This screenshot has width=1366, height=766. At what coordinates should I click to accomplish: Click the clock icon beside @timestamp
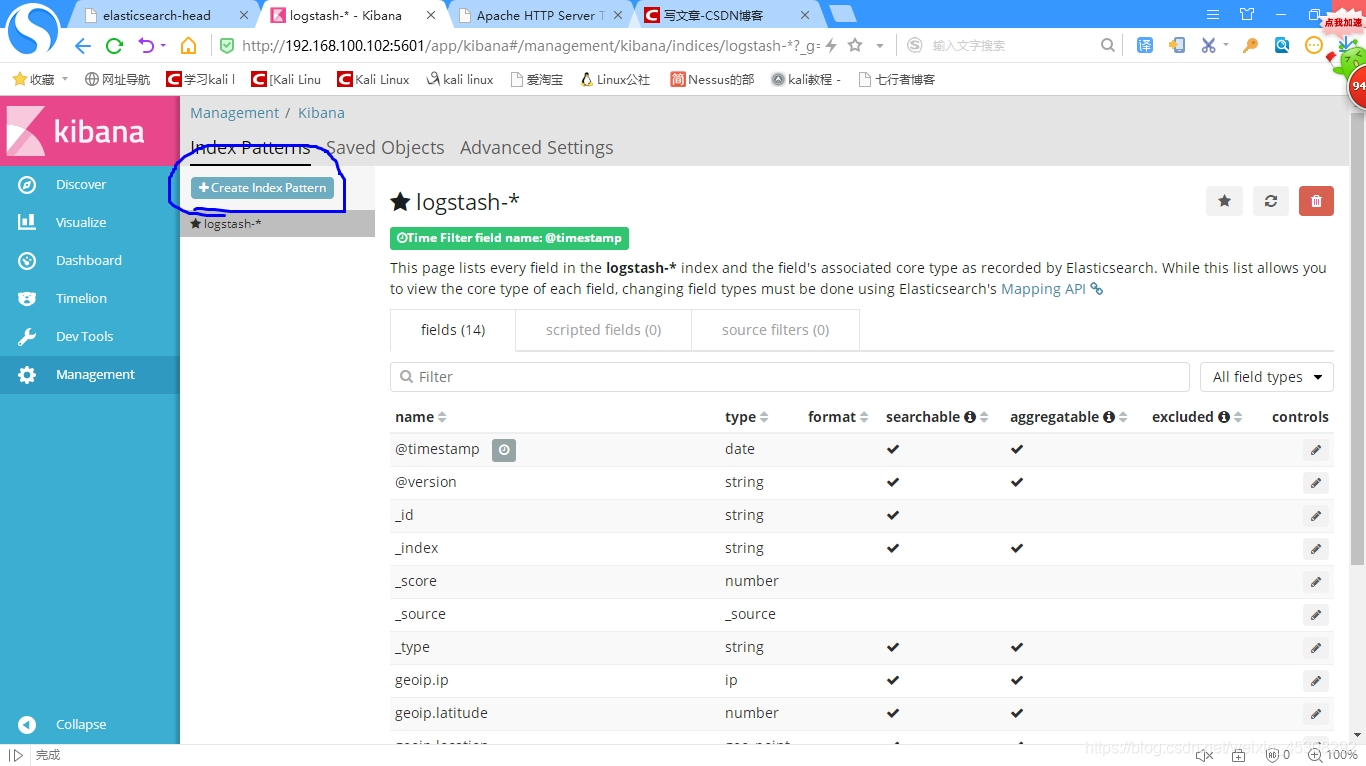(504, 450)
